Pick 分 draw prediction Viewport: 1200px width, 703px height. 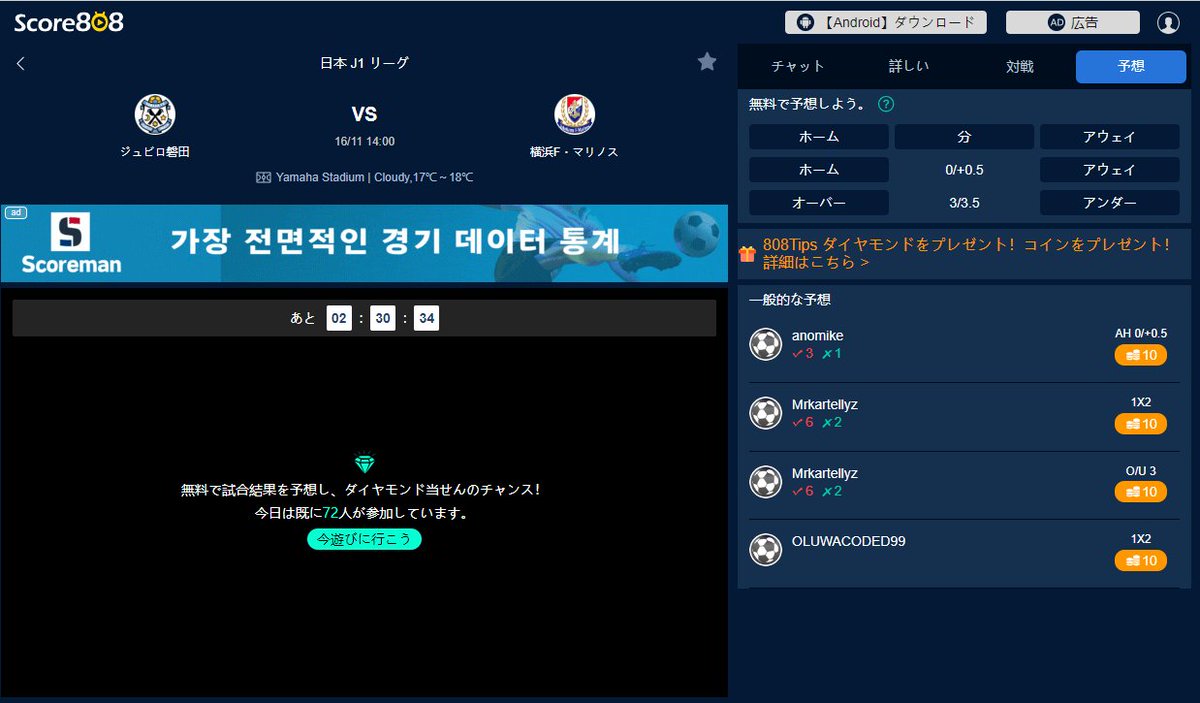(x=964, y=137)
